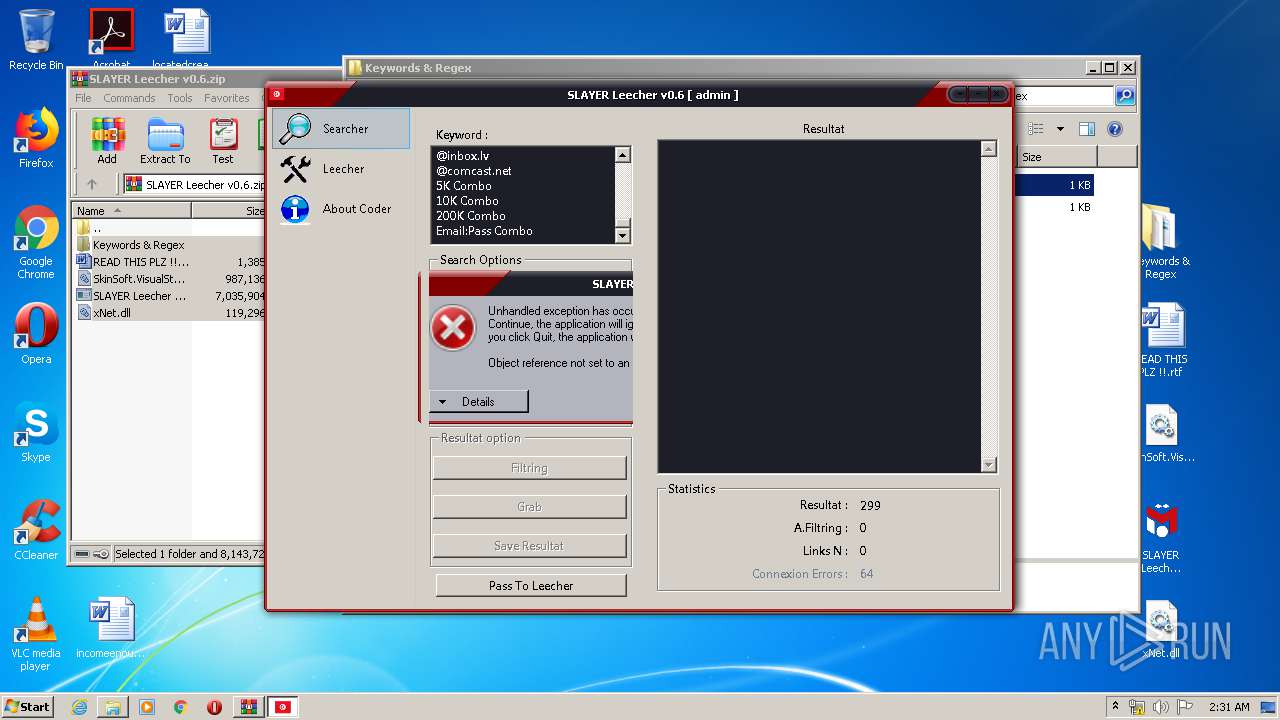The width and height of the screenshot is (1280, 720).
Task: Open the Leecher section in sidebar
Action: pos(343,169)
